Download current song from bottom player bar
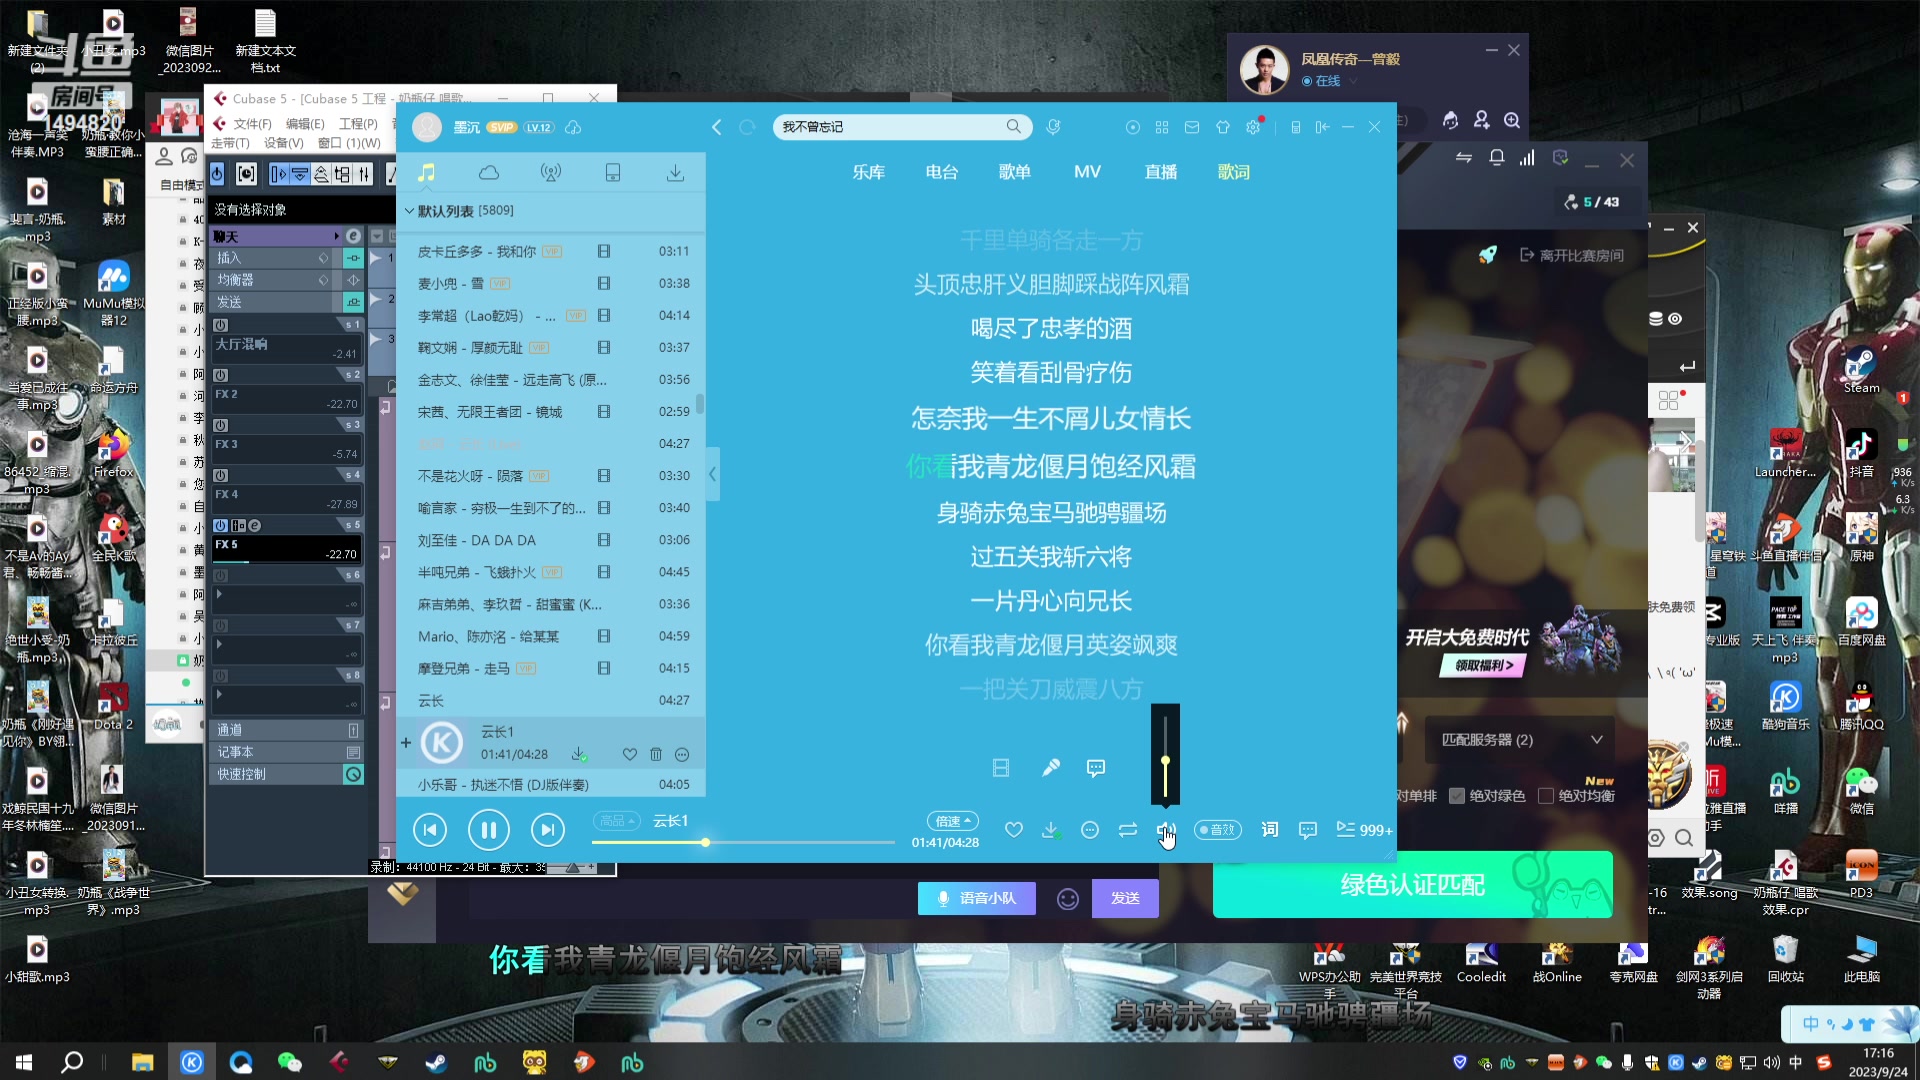This screenshot has height=1080, width=1920. [x=1051, y=830]
